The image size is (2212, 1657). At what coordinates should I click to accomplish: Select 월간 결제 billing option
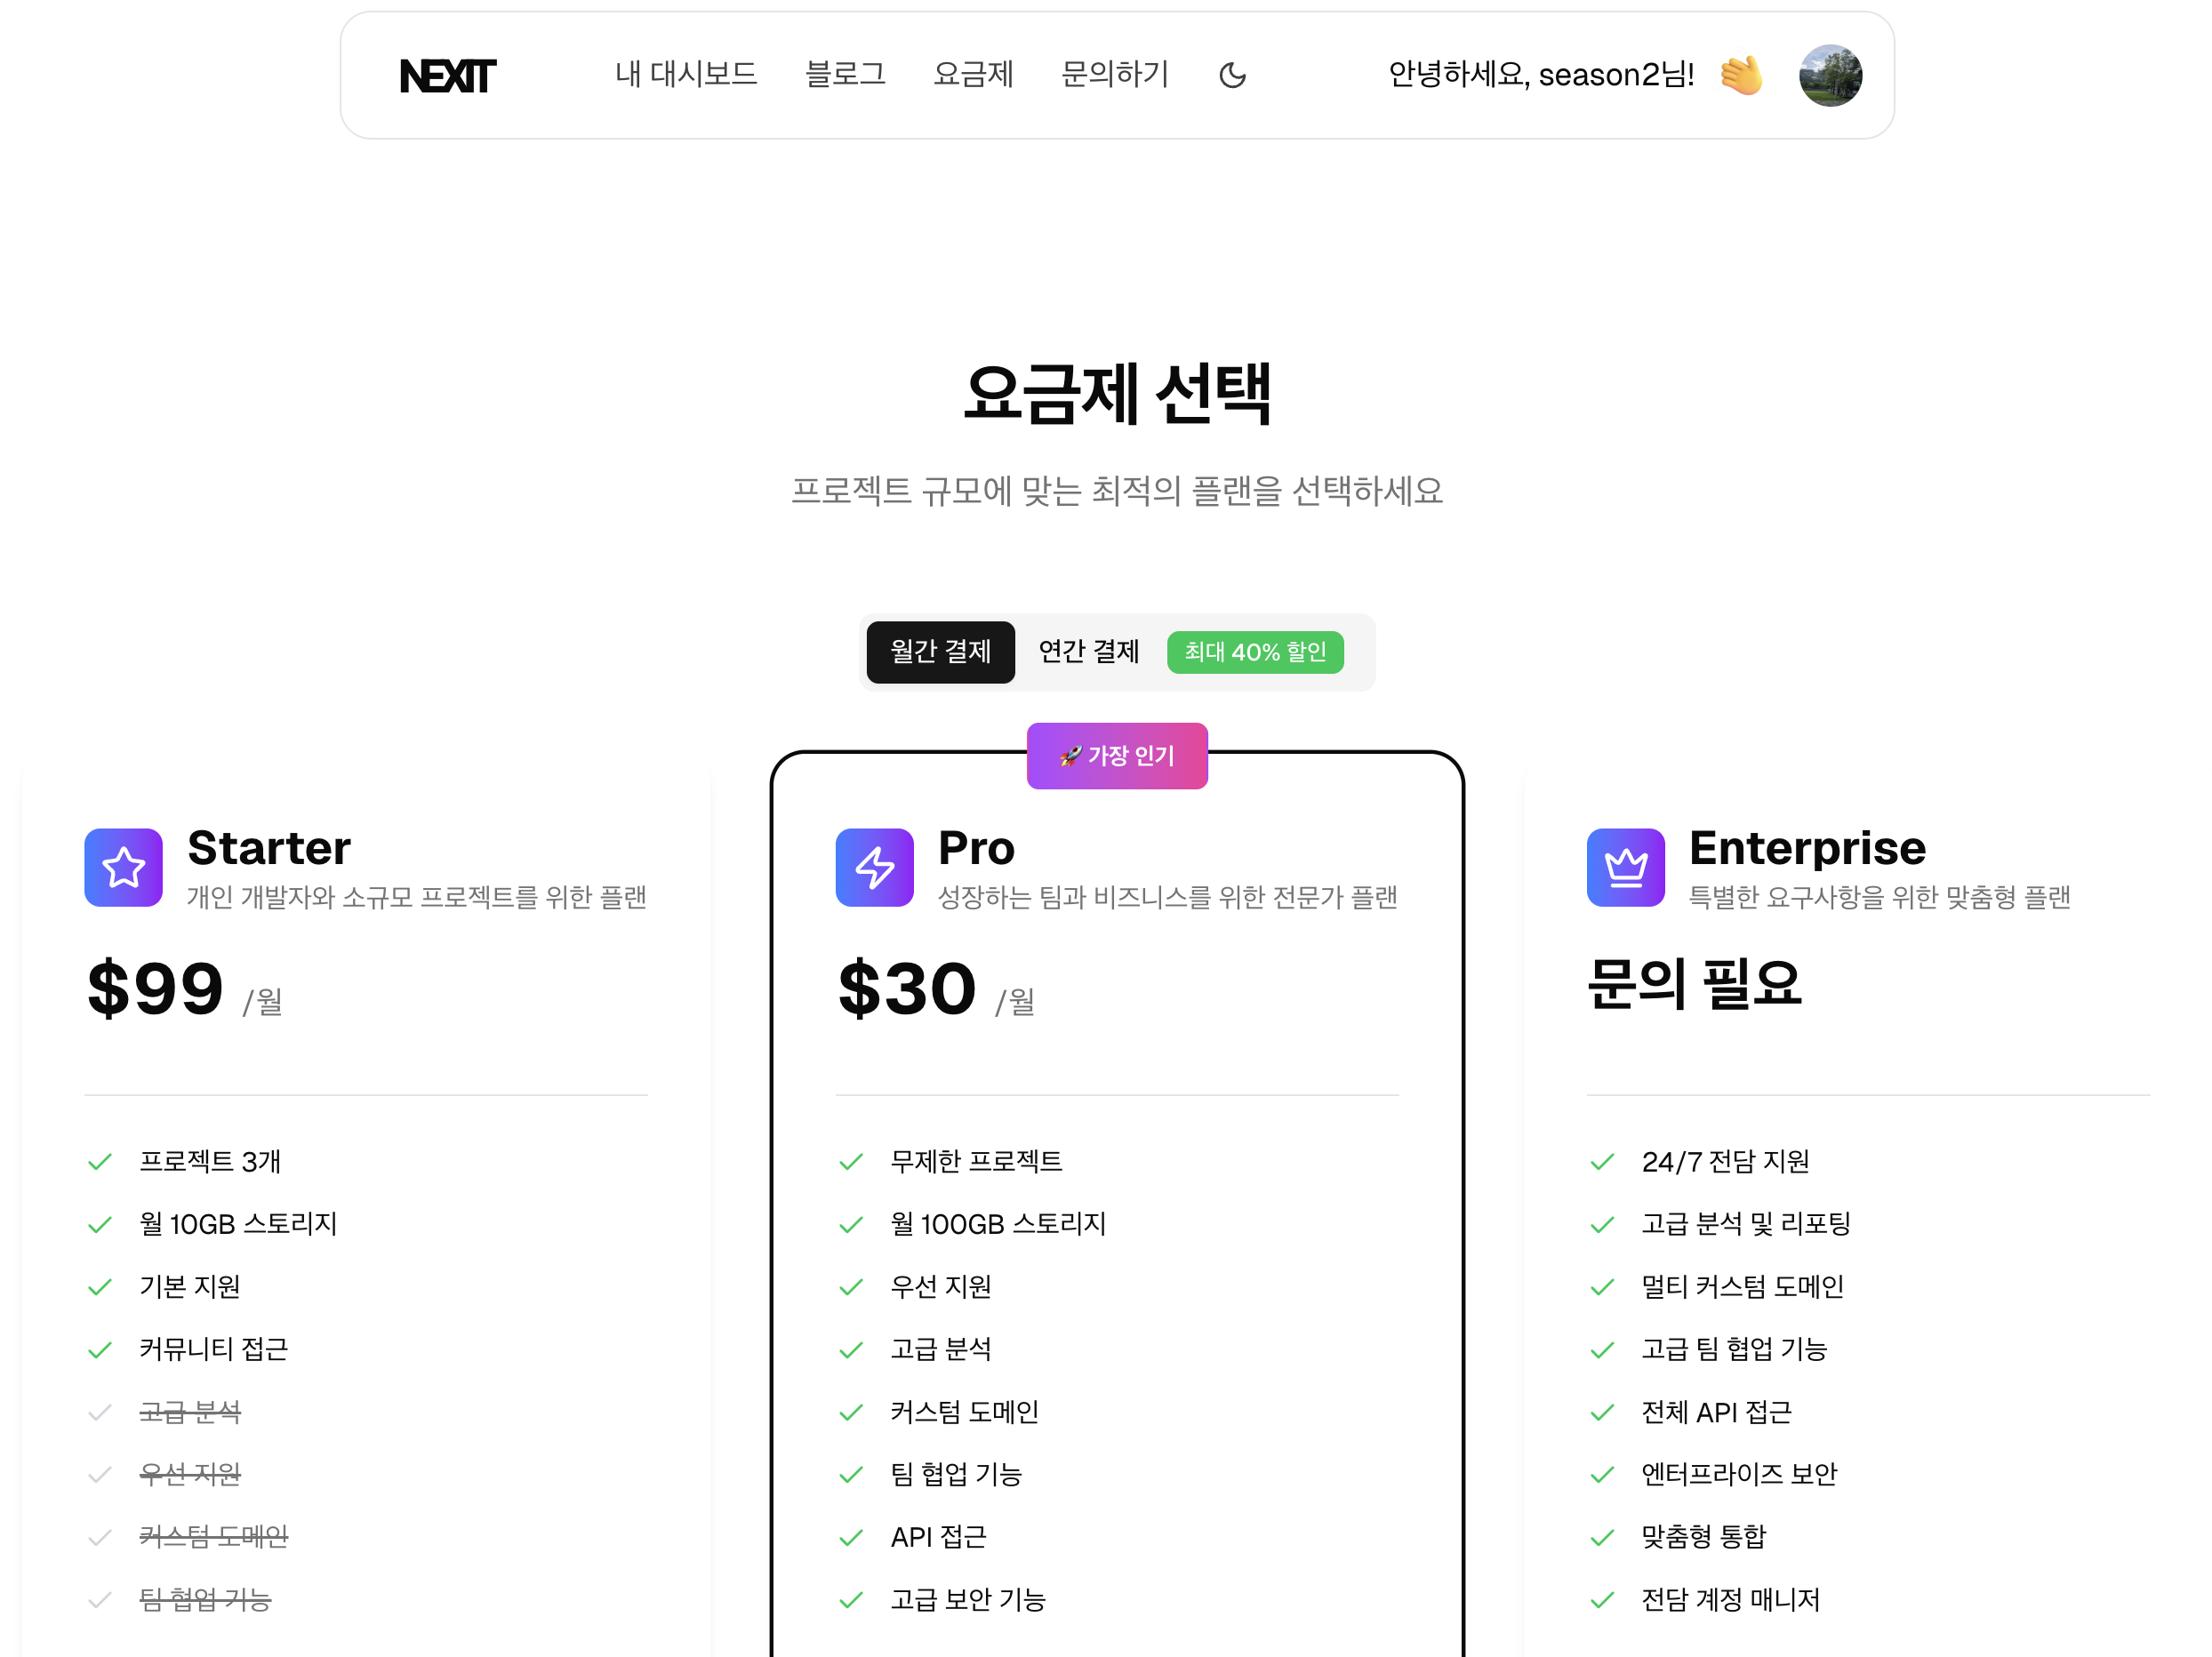[940, 652]
